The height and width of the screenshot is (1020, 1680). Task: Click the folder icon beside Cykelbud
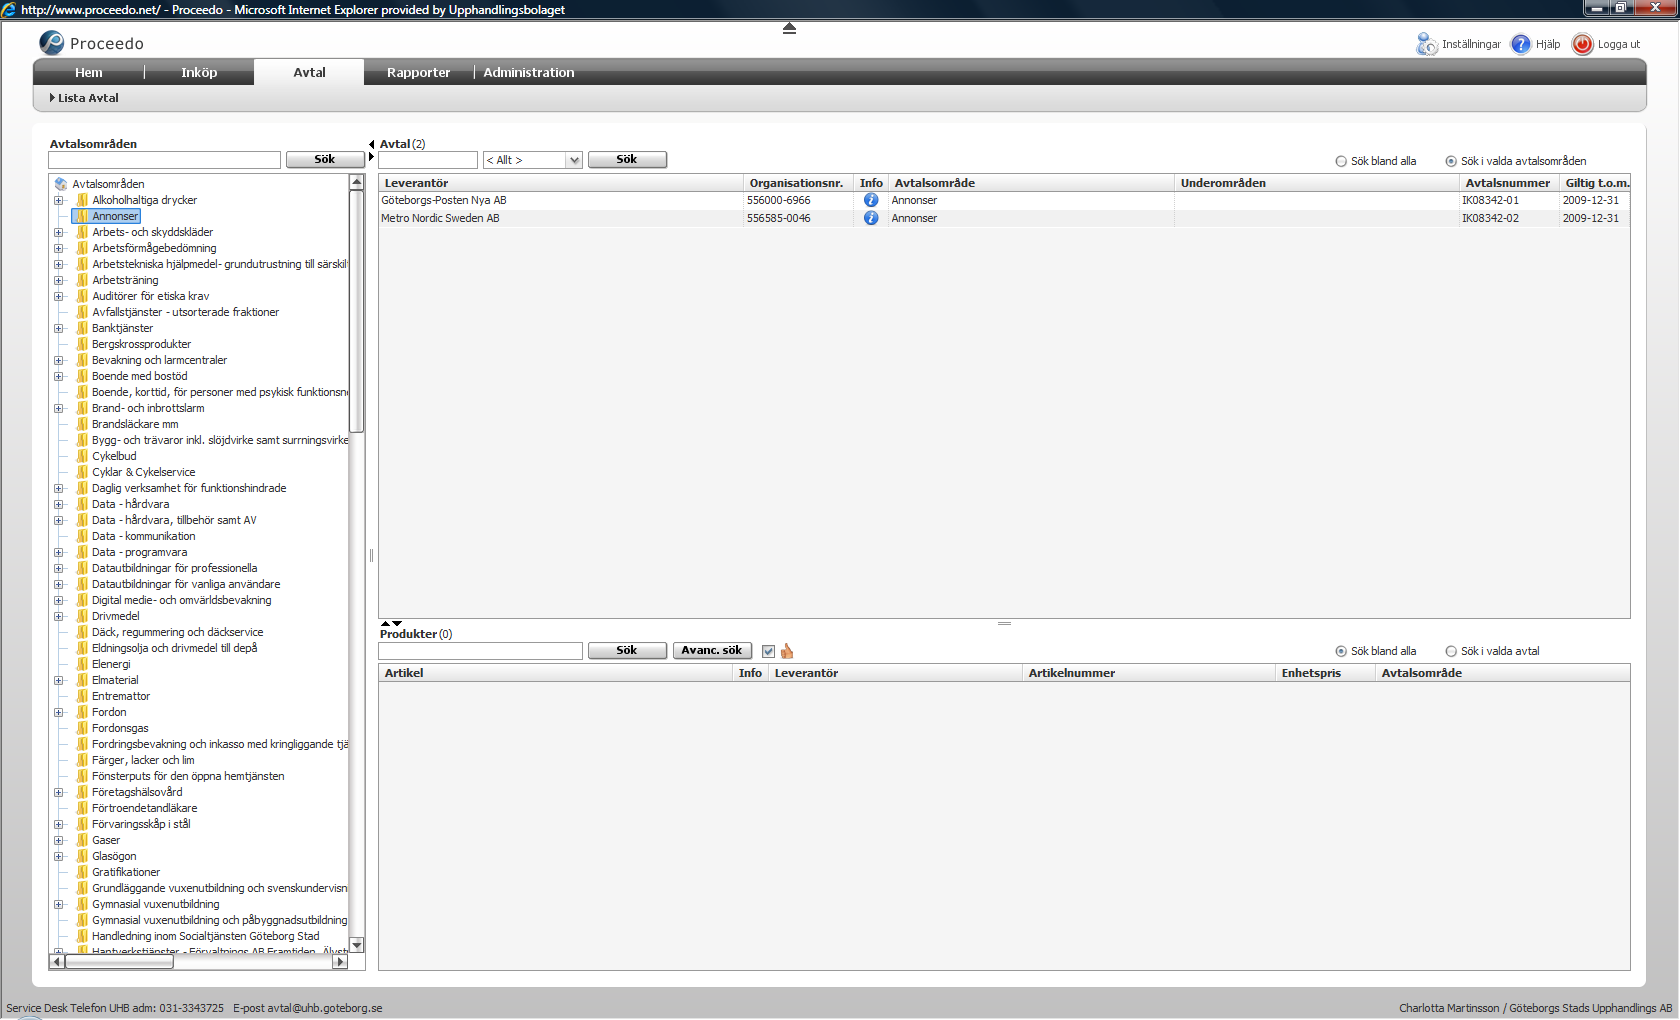[x=82, y=456]
